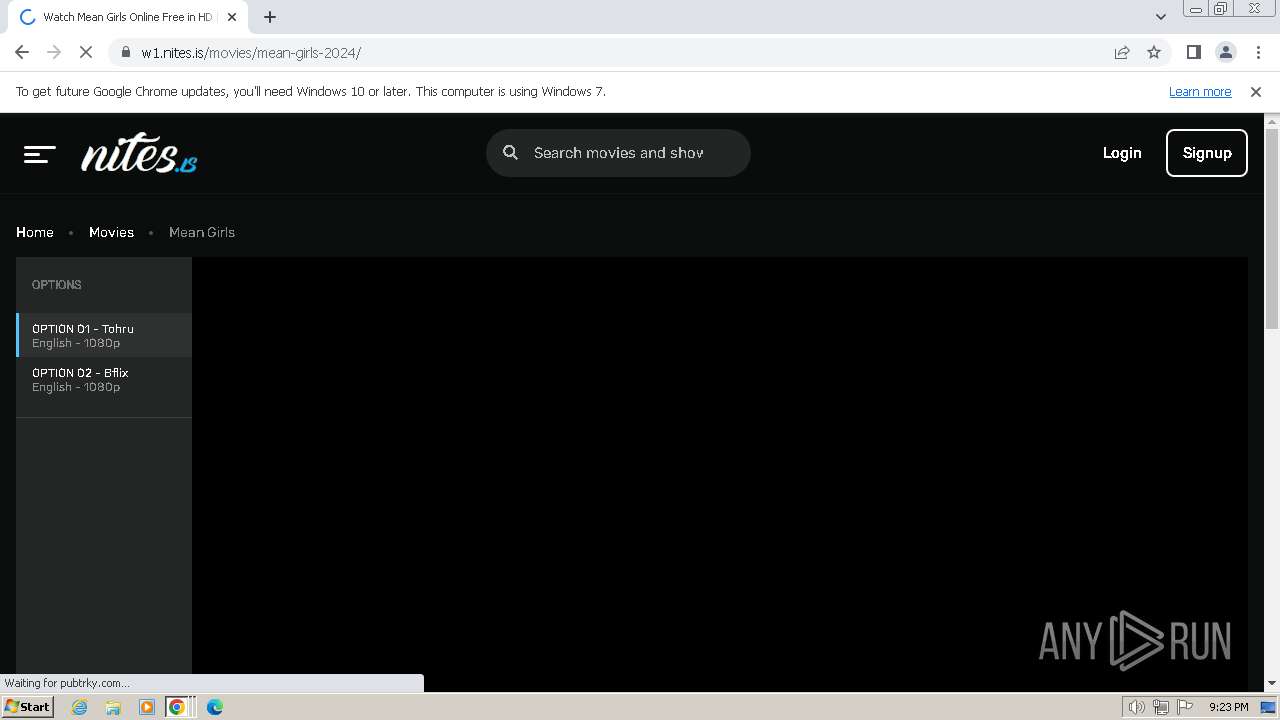The width and height of the screenshot is (1280, 720).
Task: Focus the Search movies and shows field
Action: pyautogui.click(x=618, y=153)
